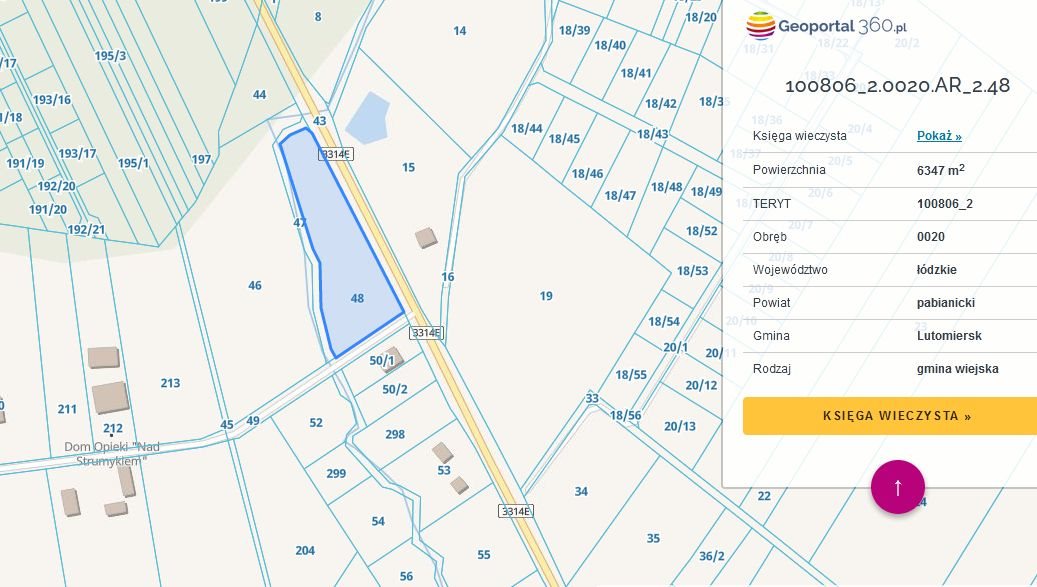Click the bottom 3314E road shield label
Screen dimensions: 1037x587
[x=516, y=509]
